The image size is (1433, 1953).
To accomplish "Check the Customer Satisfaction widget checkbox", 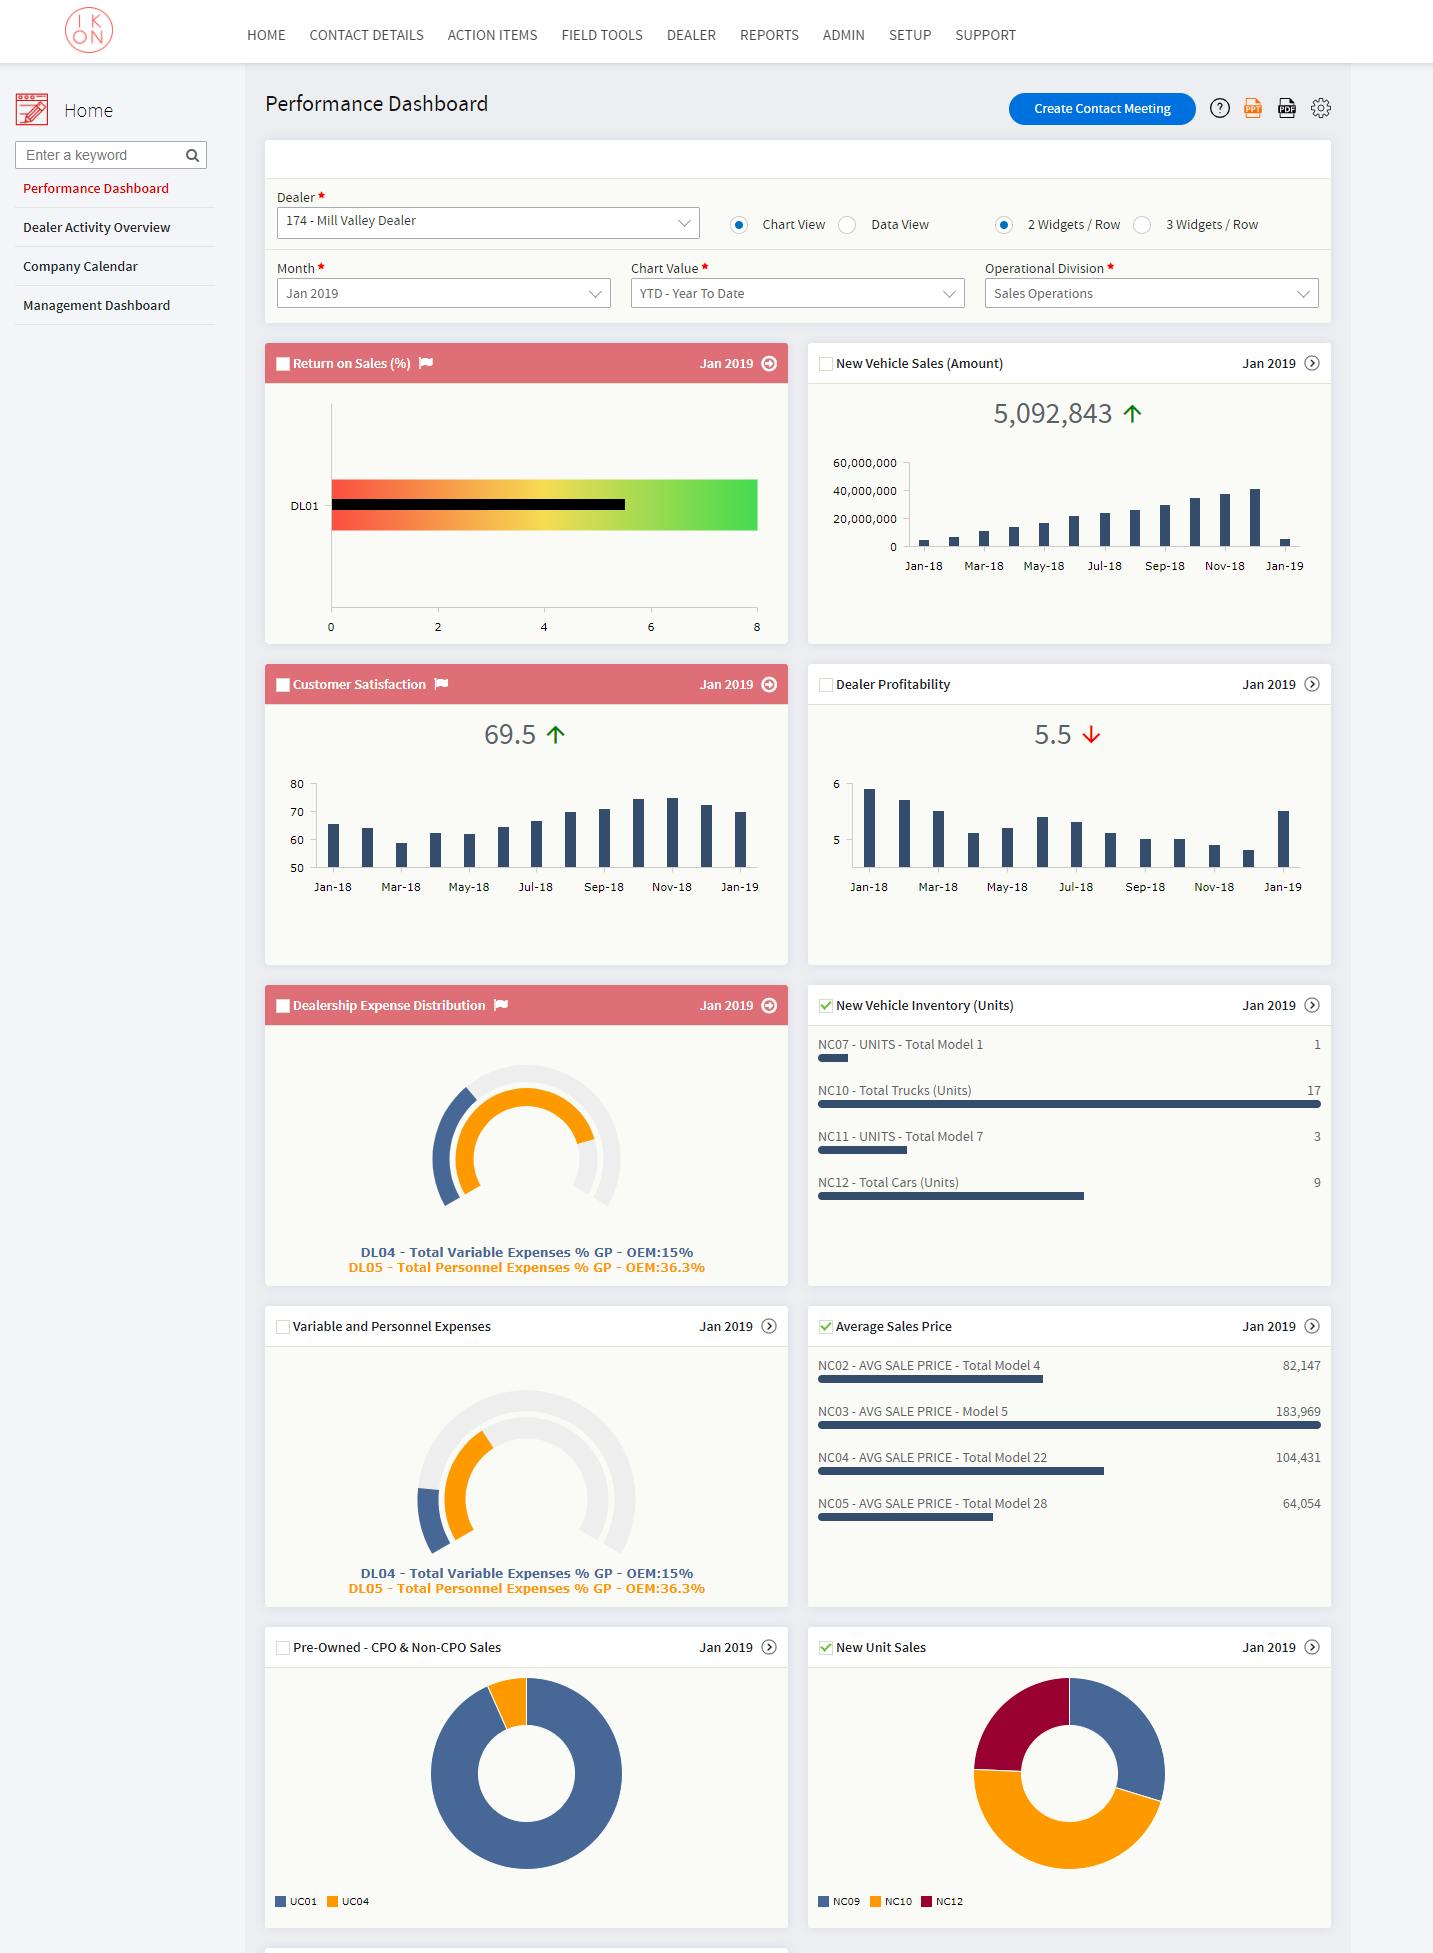I will pos(283,685).
